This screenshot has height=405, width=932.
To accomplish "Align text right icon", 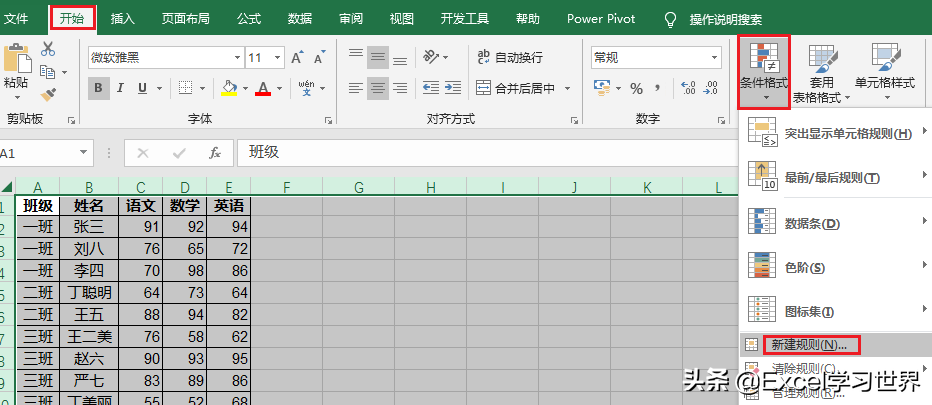I will [x=400, y=89].
